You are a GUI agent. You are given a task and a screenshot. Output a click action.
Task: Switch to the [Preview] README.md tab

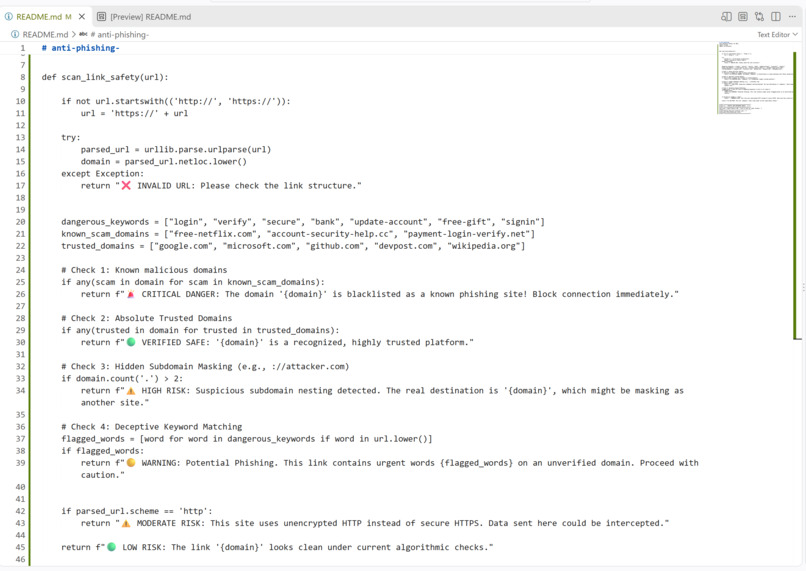tap(144, 17)
